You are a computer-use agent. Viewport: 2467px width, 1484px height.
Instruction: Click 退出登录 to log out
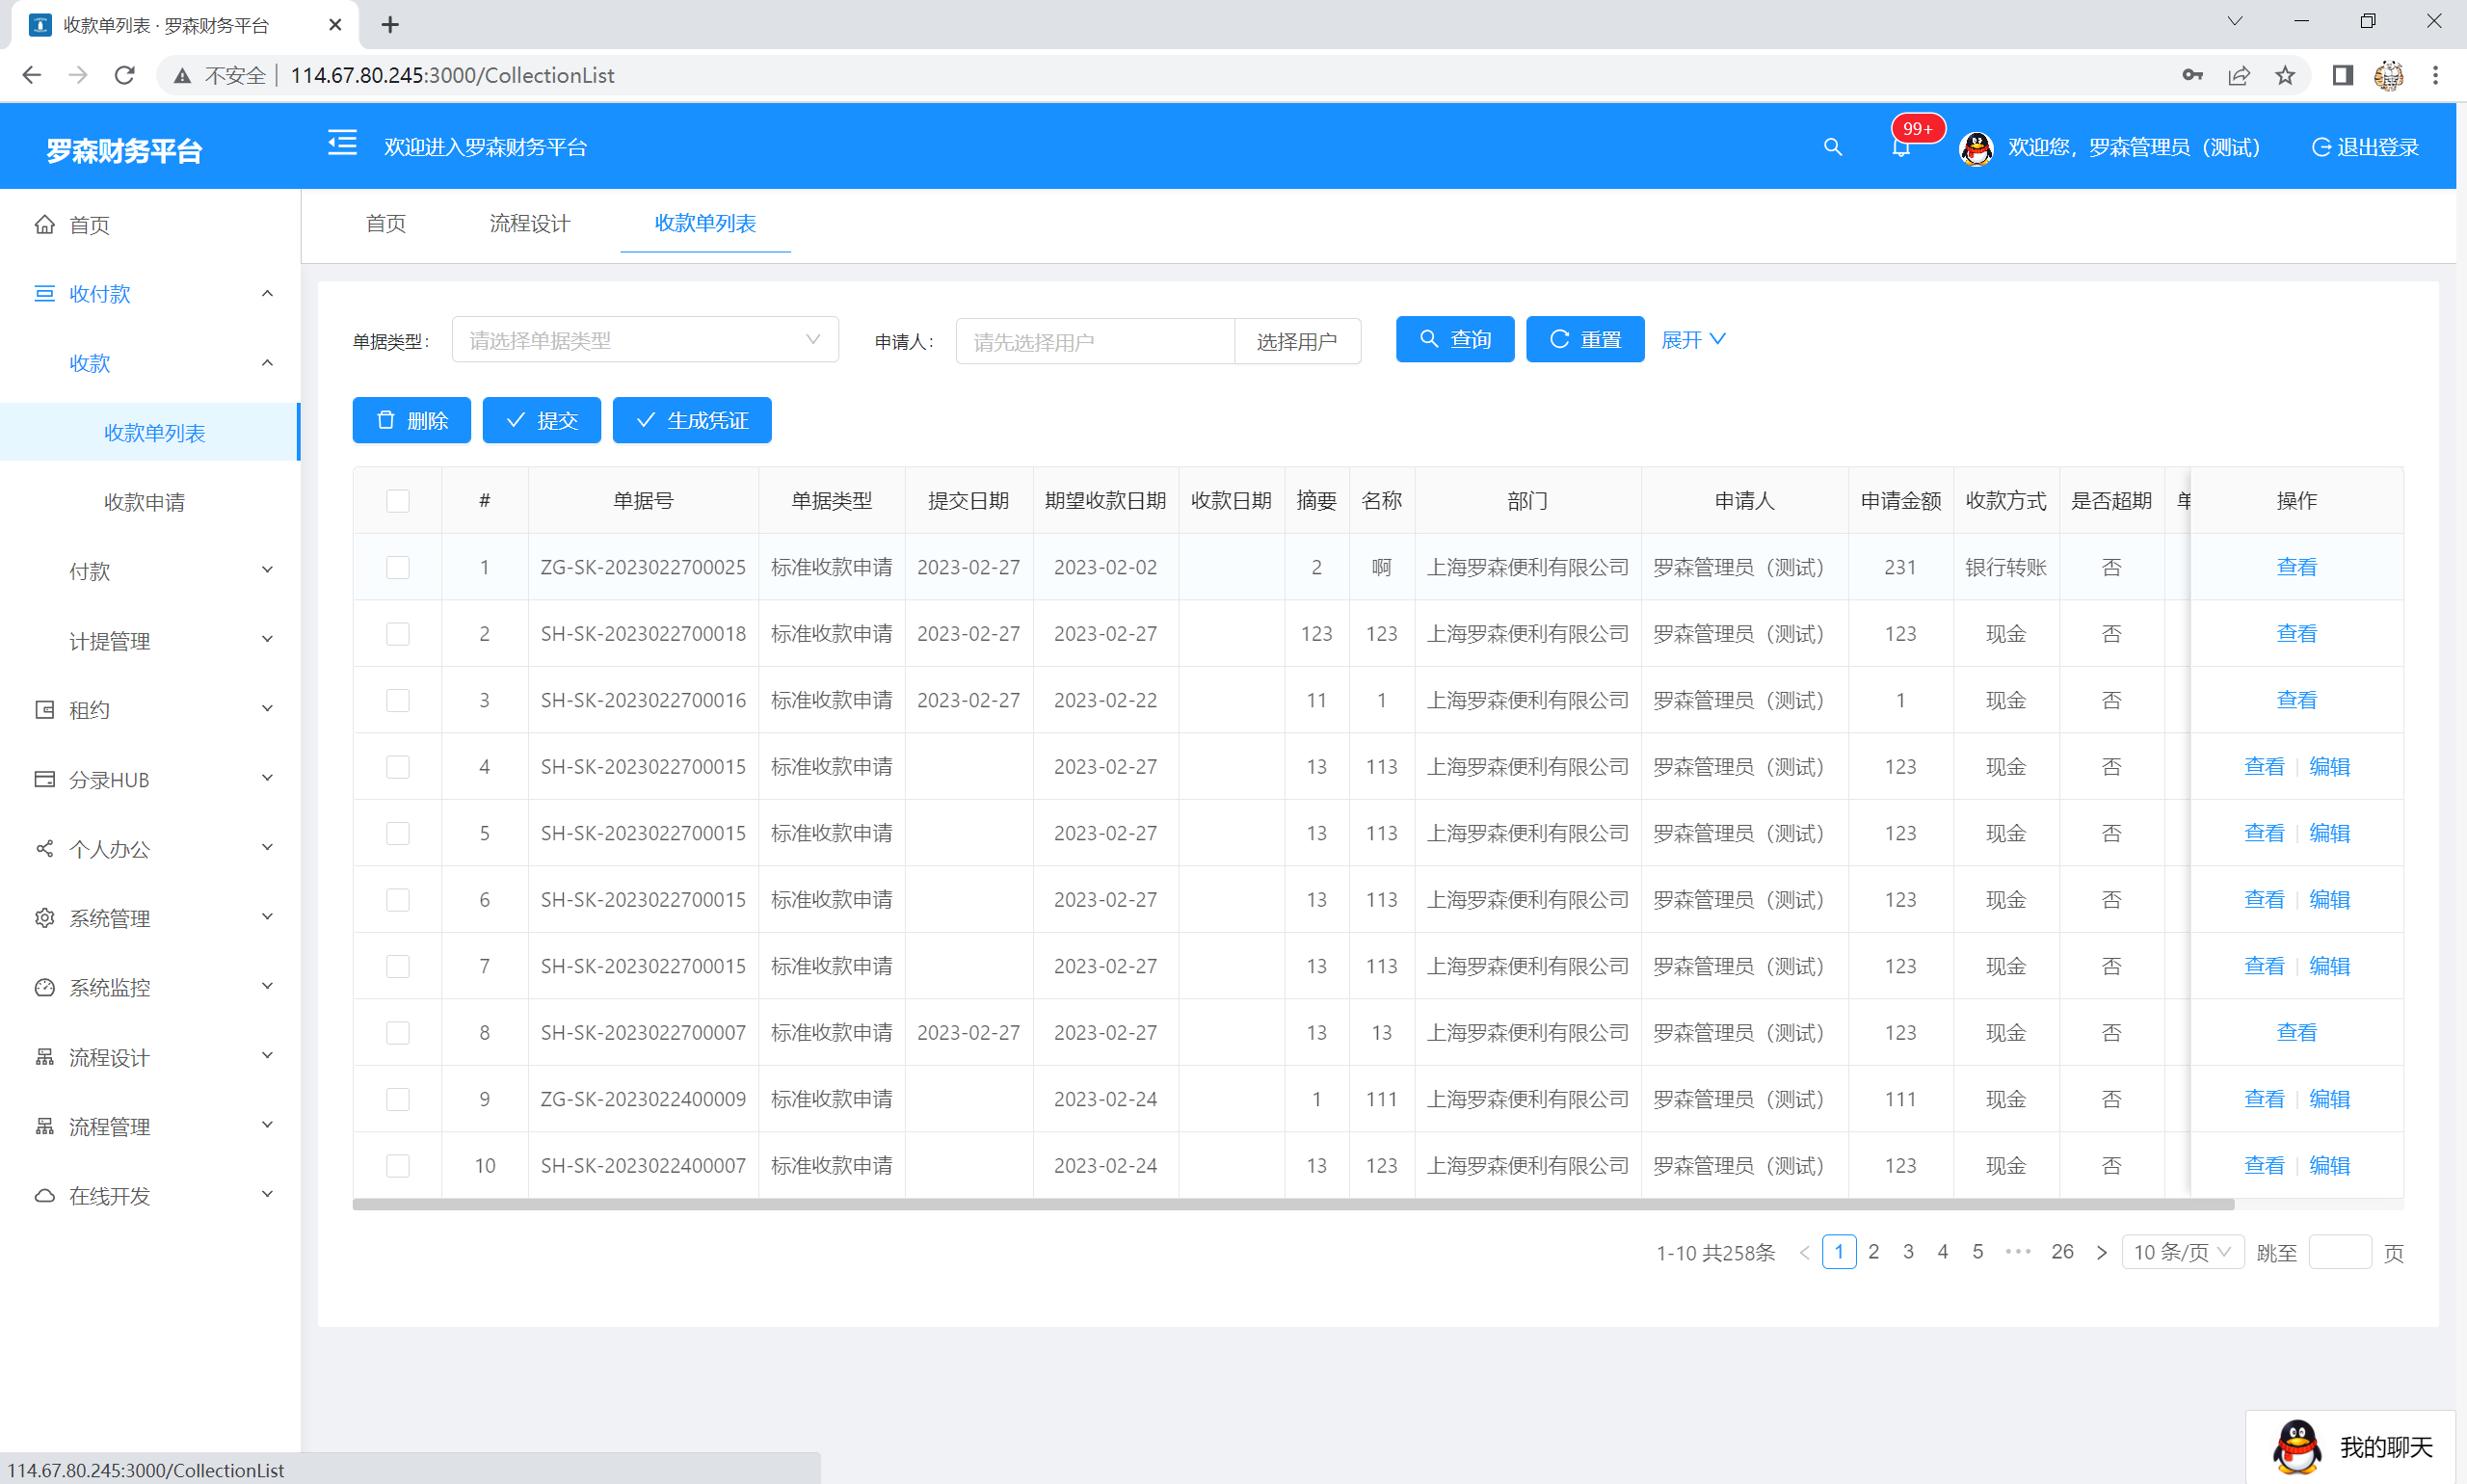tap(2365, 148)
